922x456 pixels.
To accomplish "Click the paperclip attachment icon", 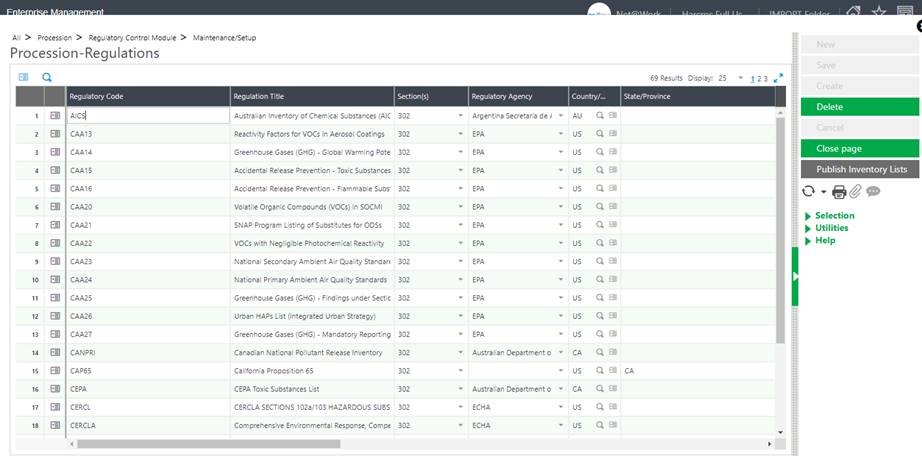I will click(x=855, y=191).
